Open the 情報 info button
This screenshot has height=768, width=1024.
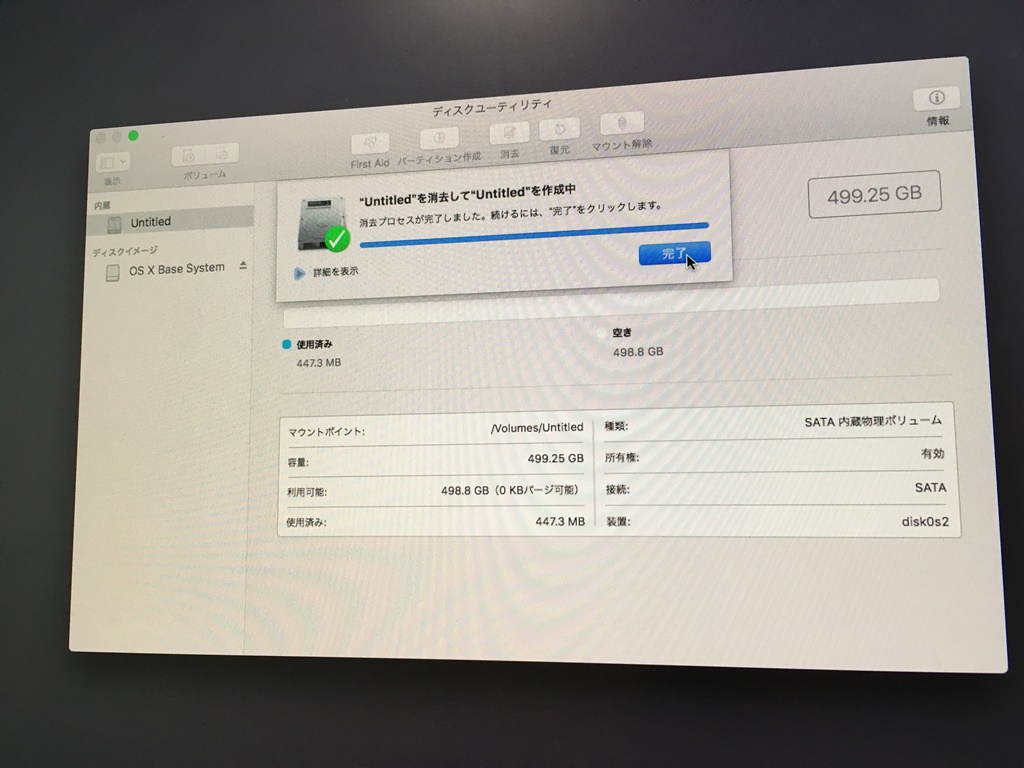click(x=936, y=98)
